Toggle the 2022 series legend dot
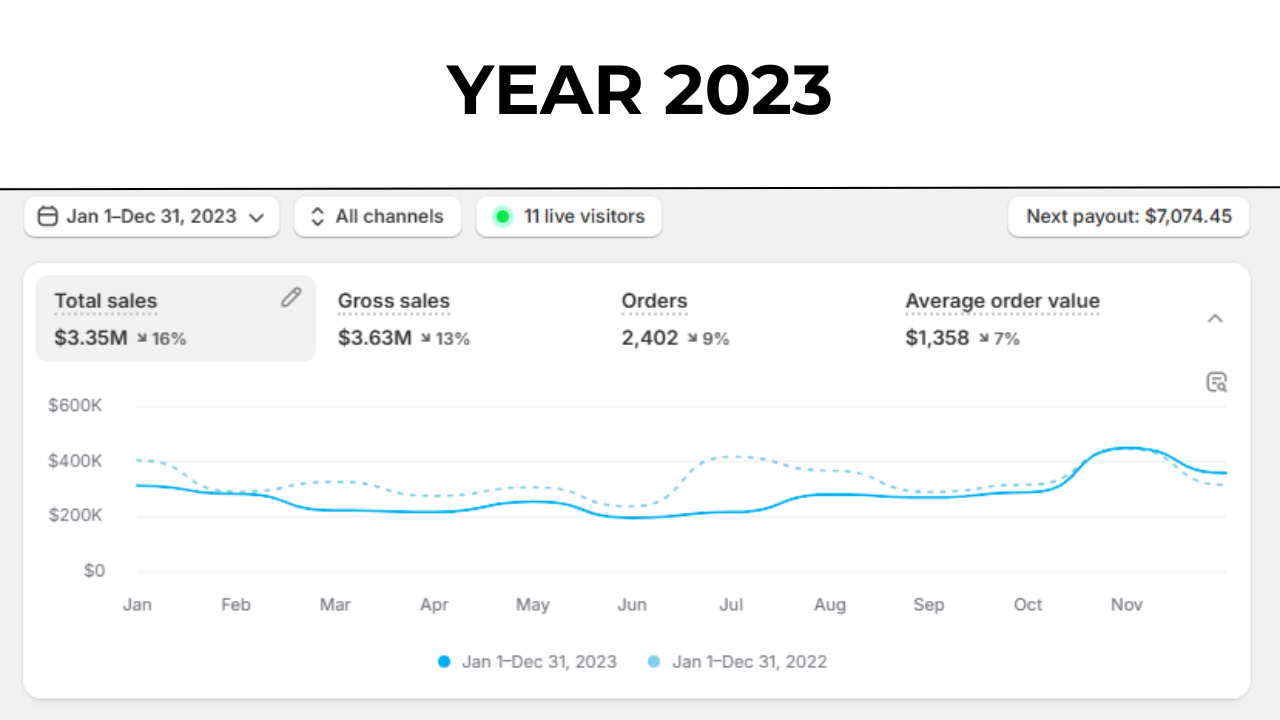Screen dimensions: 1280x720 pyautogui.click(x=654, y=662)
